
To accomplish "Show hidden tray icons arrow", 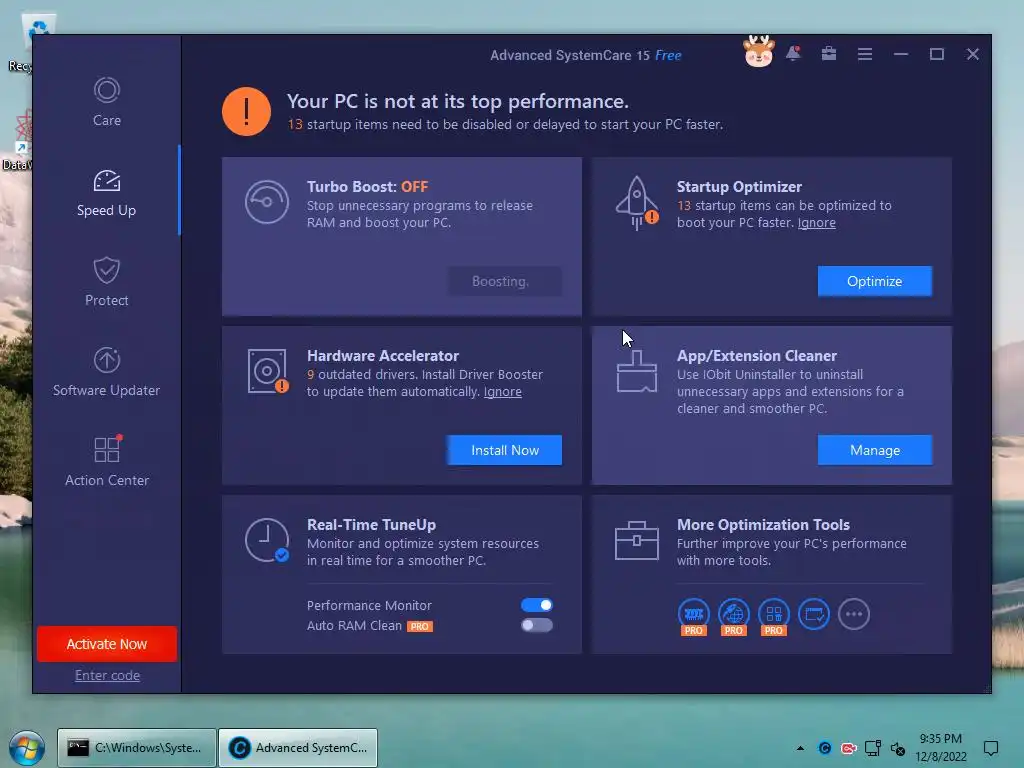I will (x=800, y=748).
